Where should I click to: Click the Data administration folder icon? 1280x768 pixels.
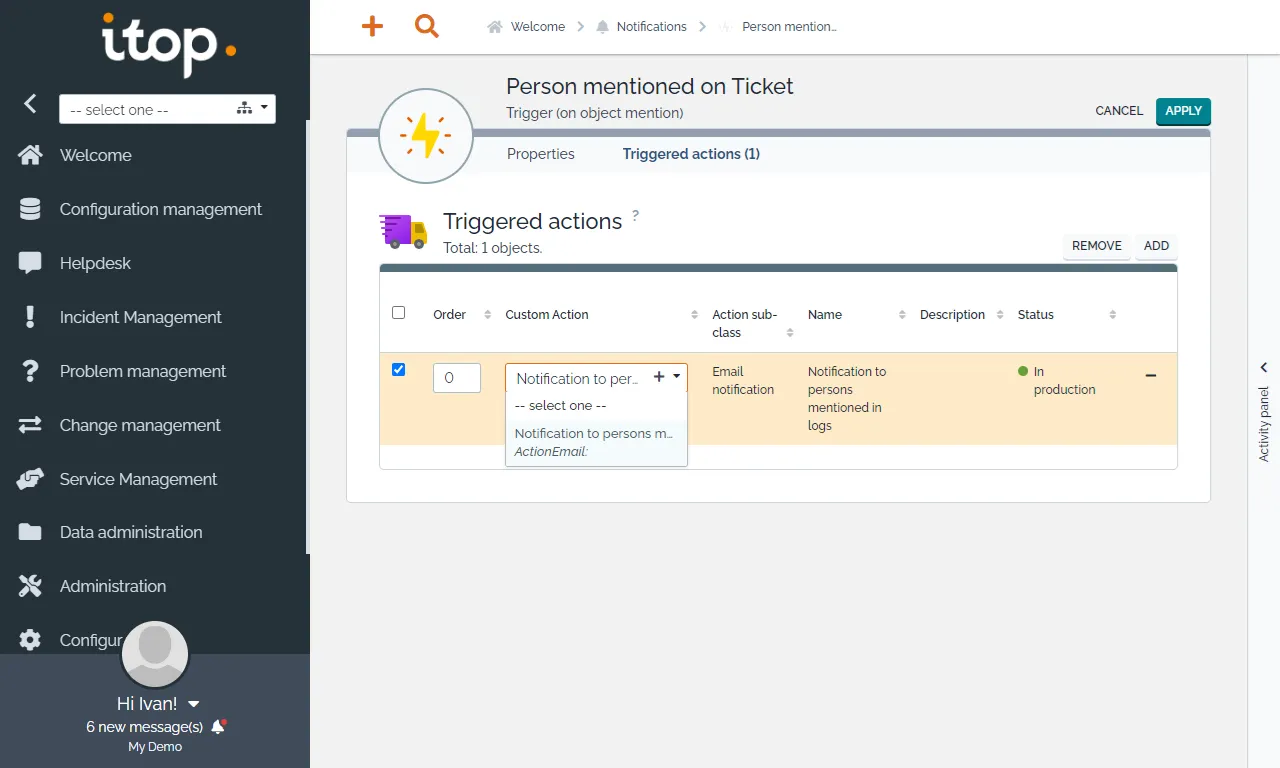point(30,532)
